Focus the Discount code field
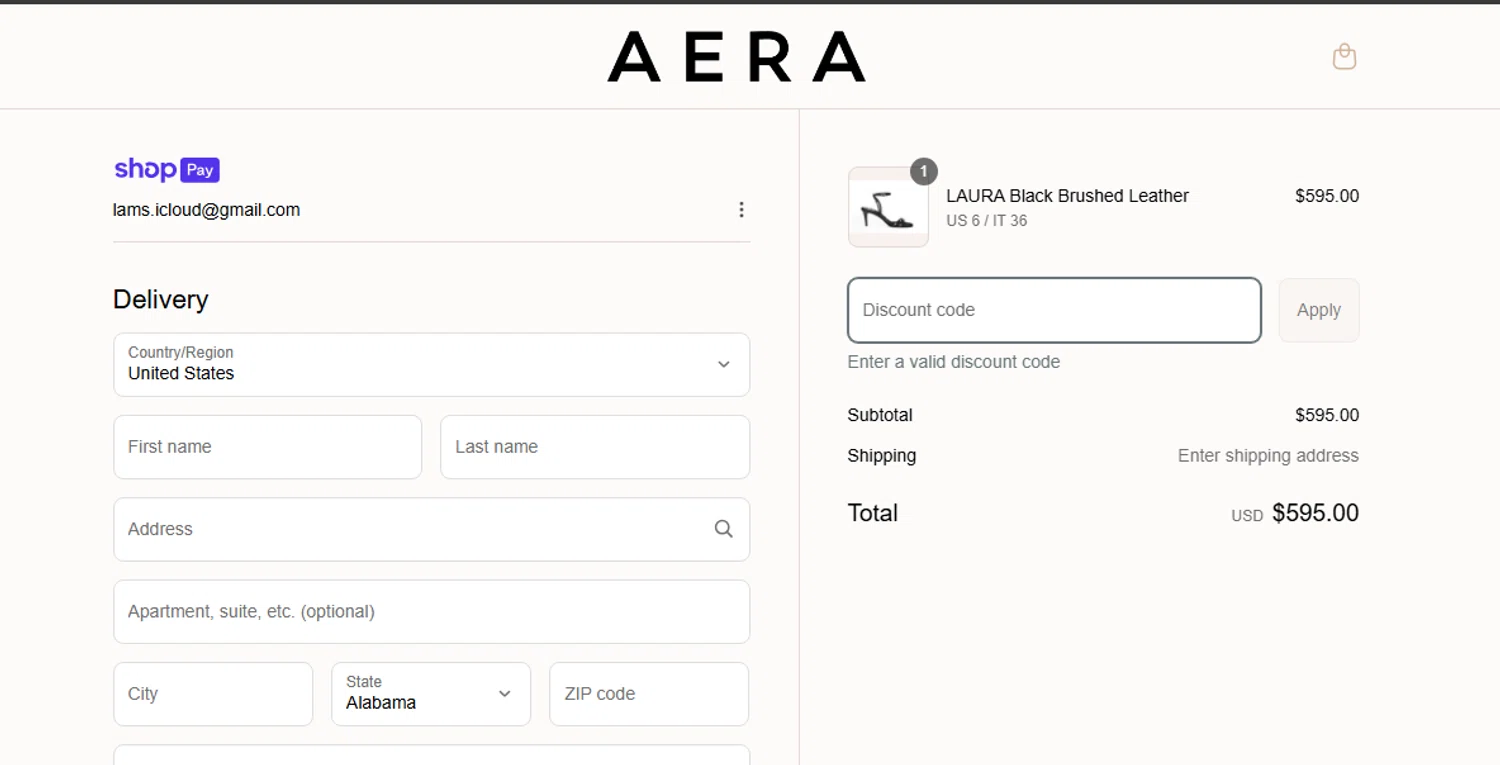 tap(1054, 310)
